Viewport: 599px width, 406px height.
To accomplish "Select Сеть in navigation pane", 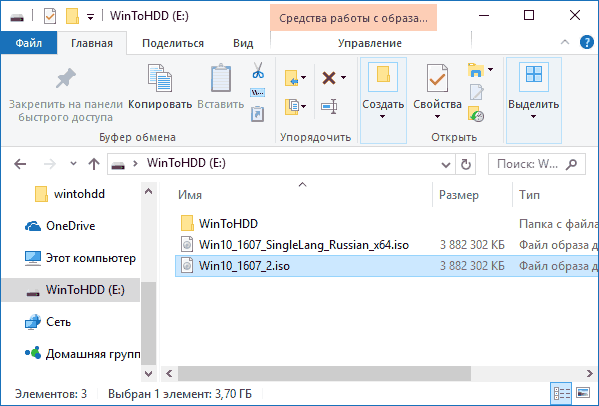I will (48, 322).
